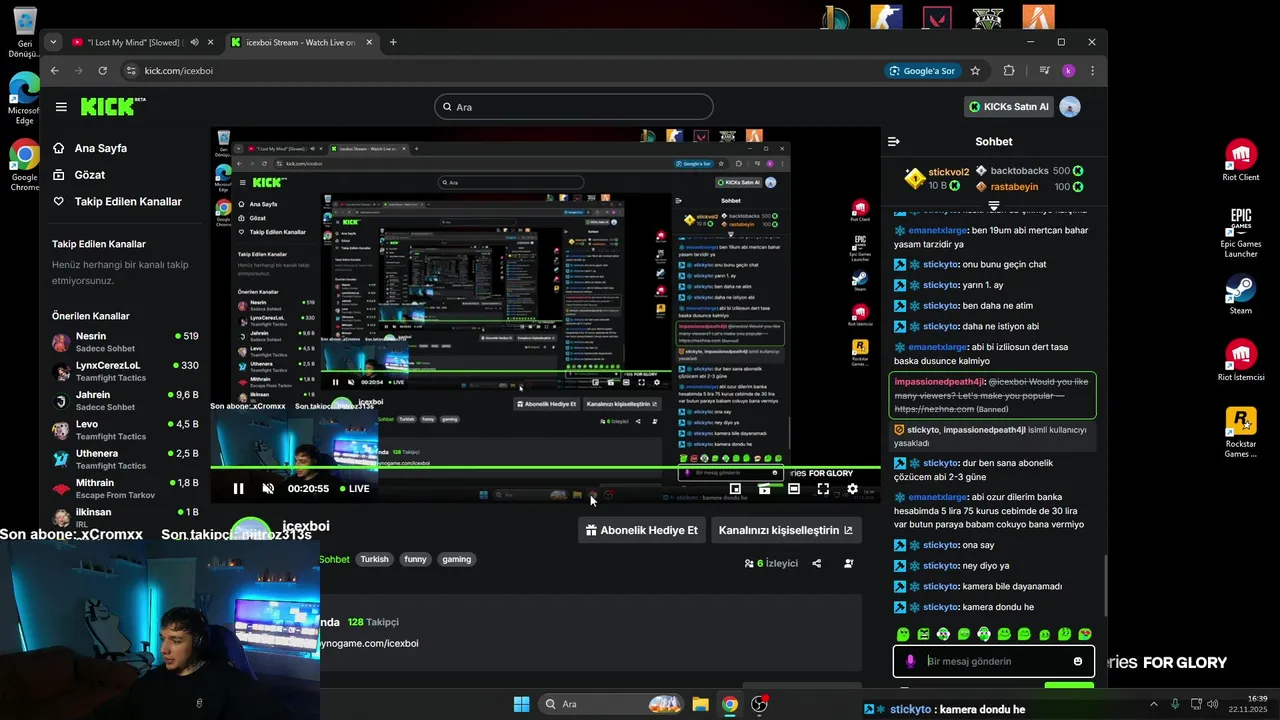Click the share stream icon

(x=817, y=564)
